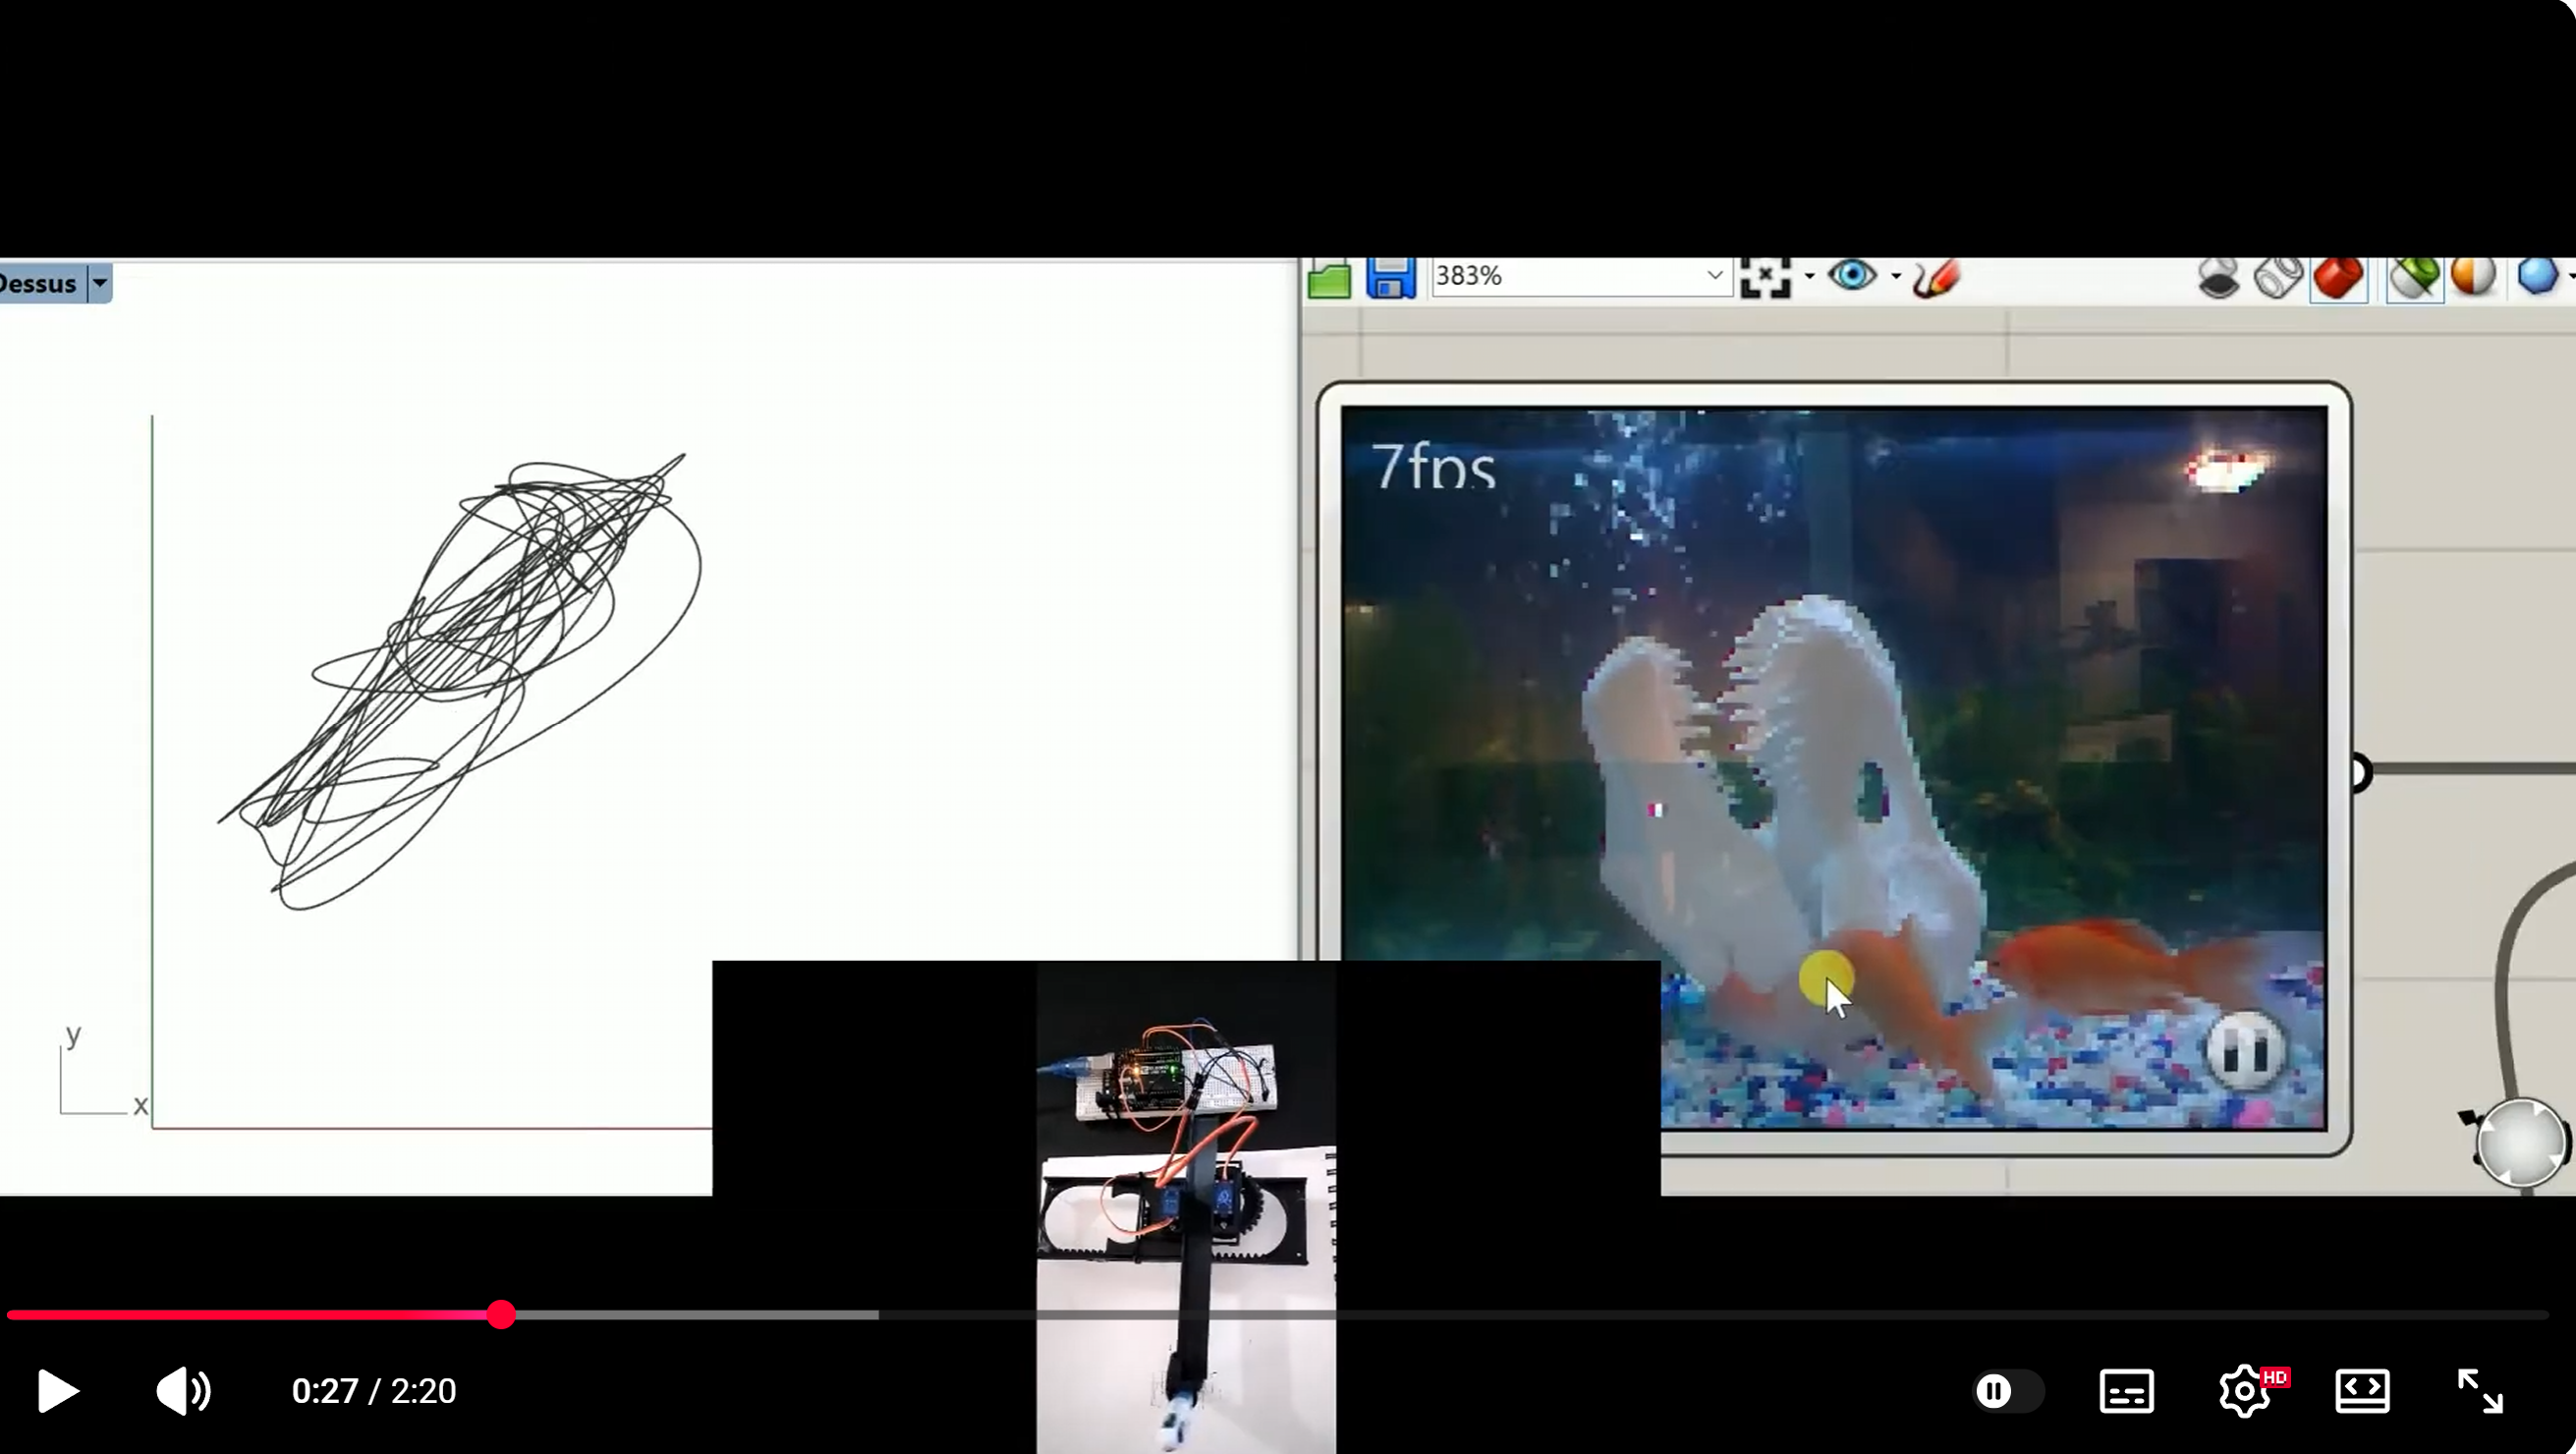Viewport: 2576px width, 1454px height.
Task: Open file with the green folder icon
Action: click(x=1330, y=279)
